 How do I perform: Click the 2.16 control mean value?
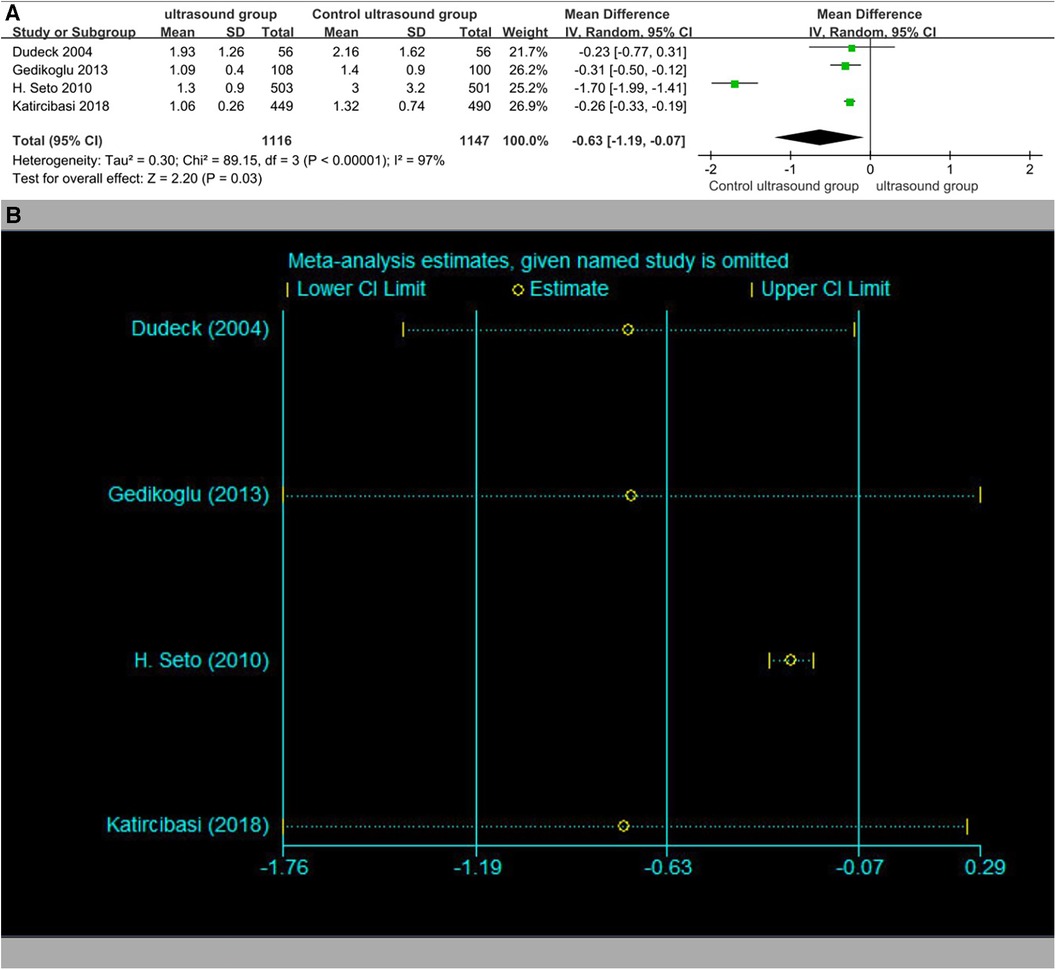(x=345, y=52)
